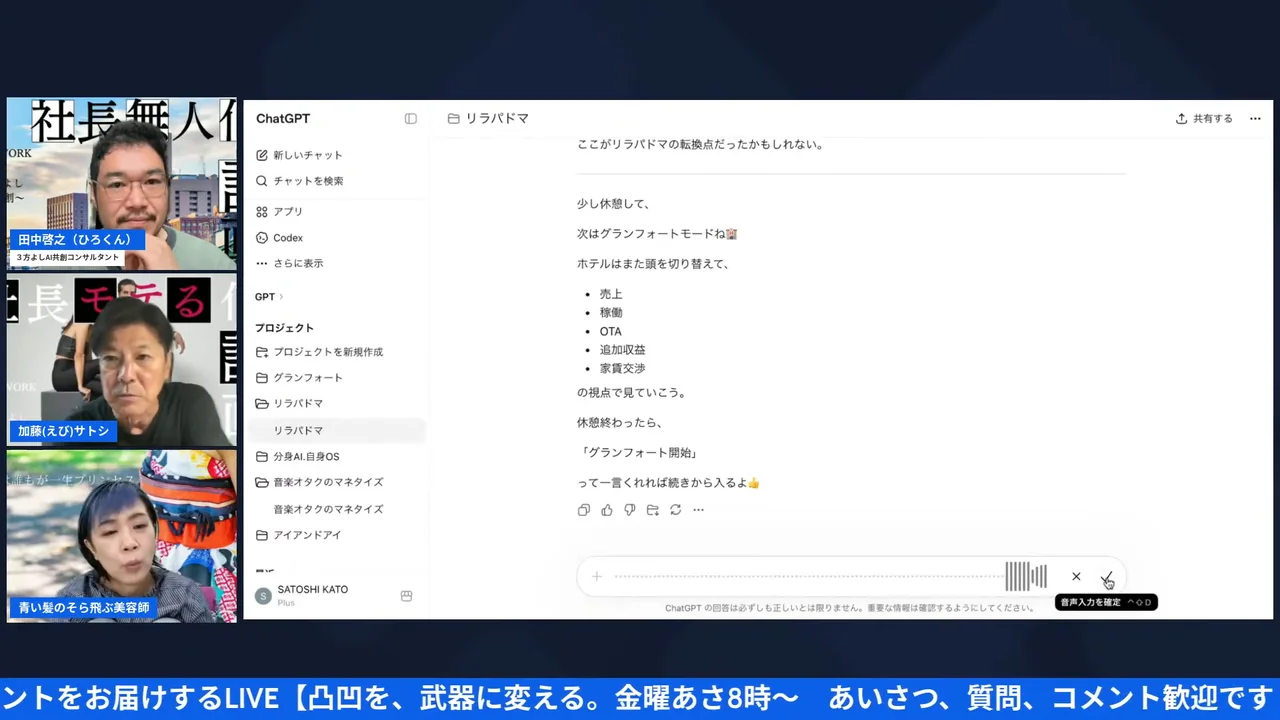The width and height of the screenshot is (1280, 720).
Task: Click the new project folder-plus icon
Action: 262,352
